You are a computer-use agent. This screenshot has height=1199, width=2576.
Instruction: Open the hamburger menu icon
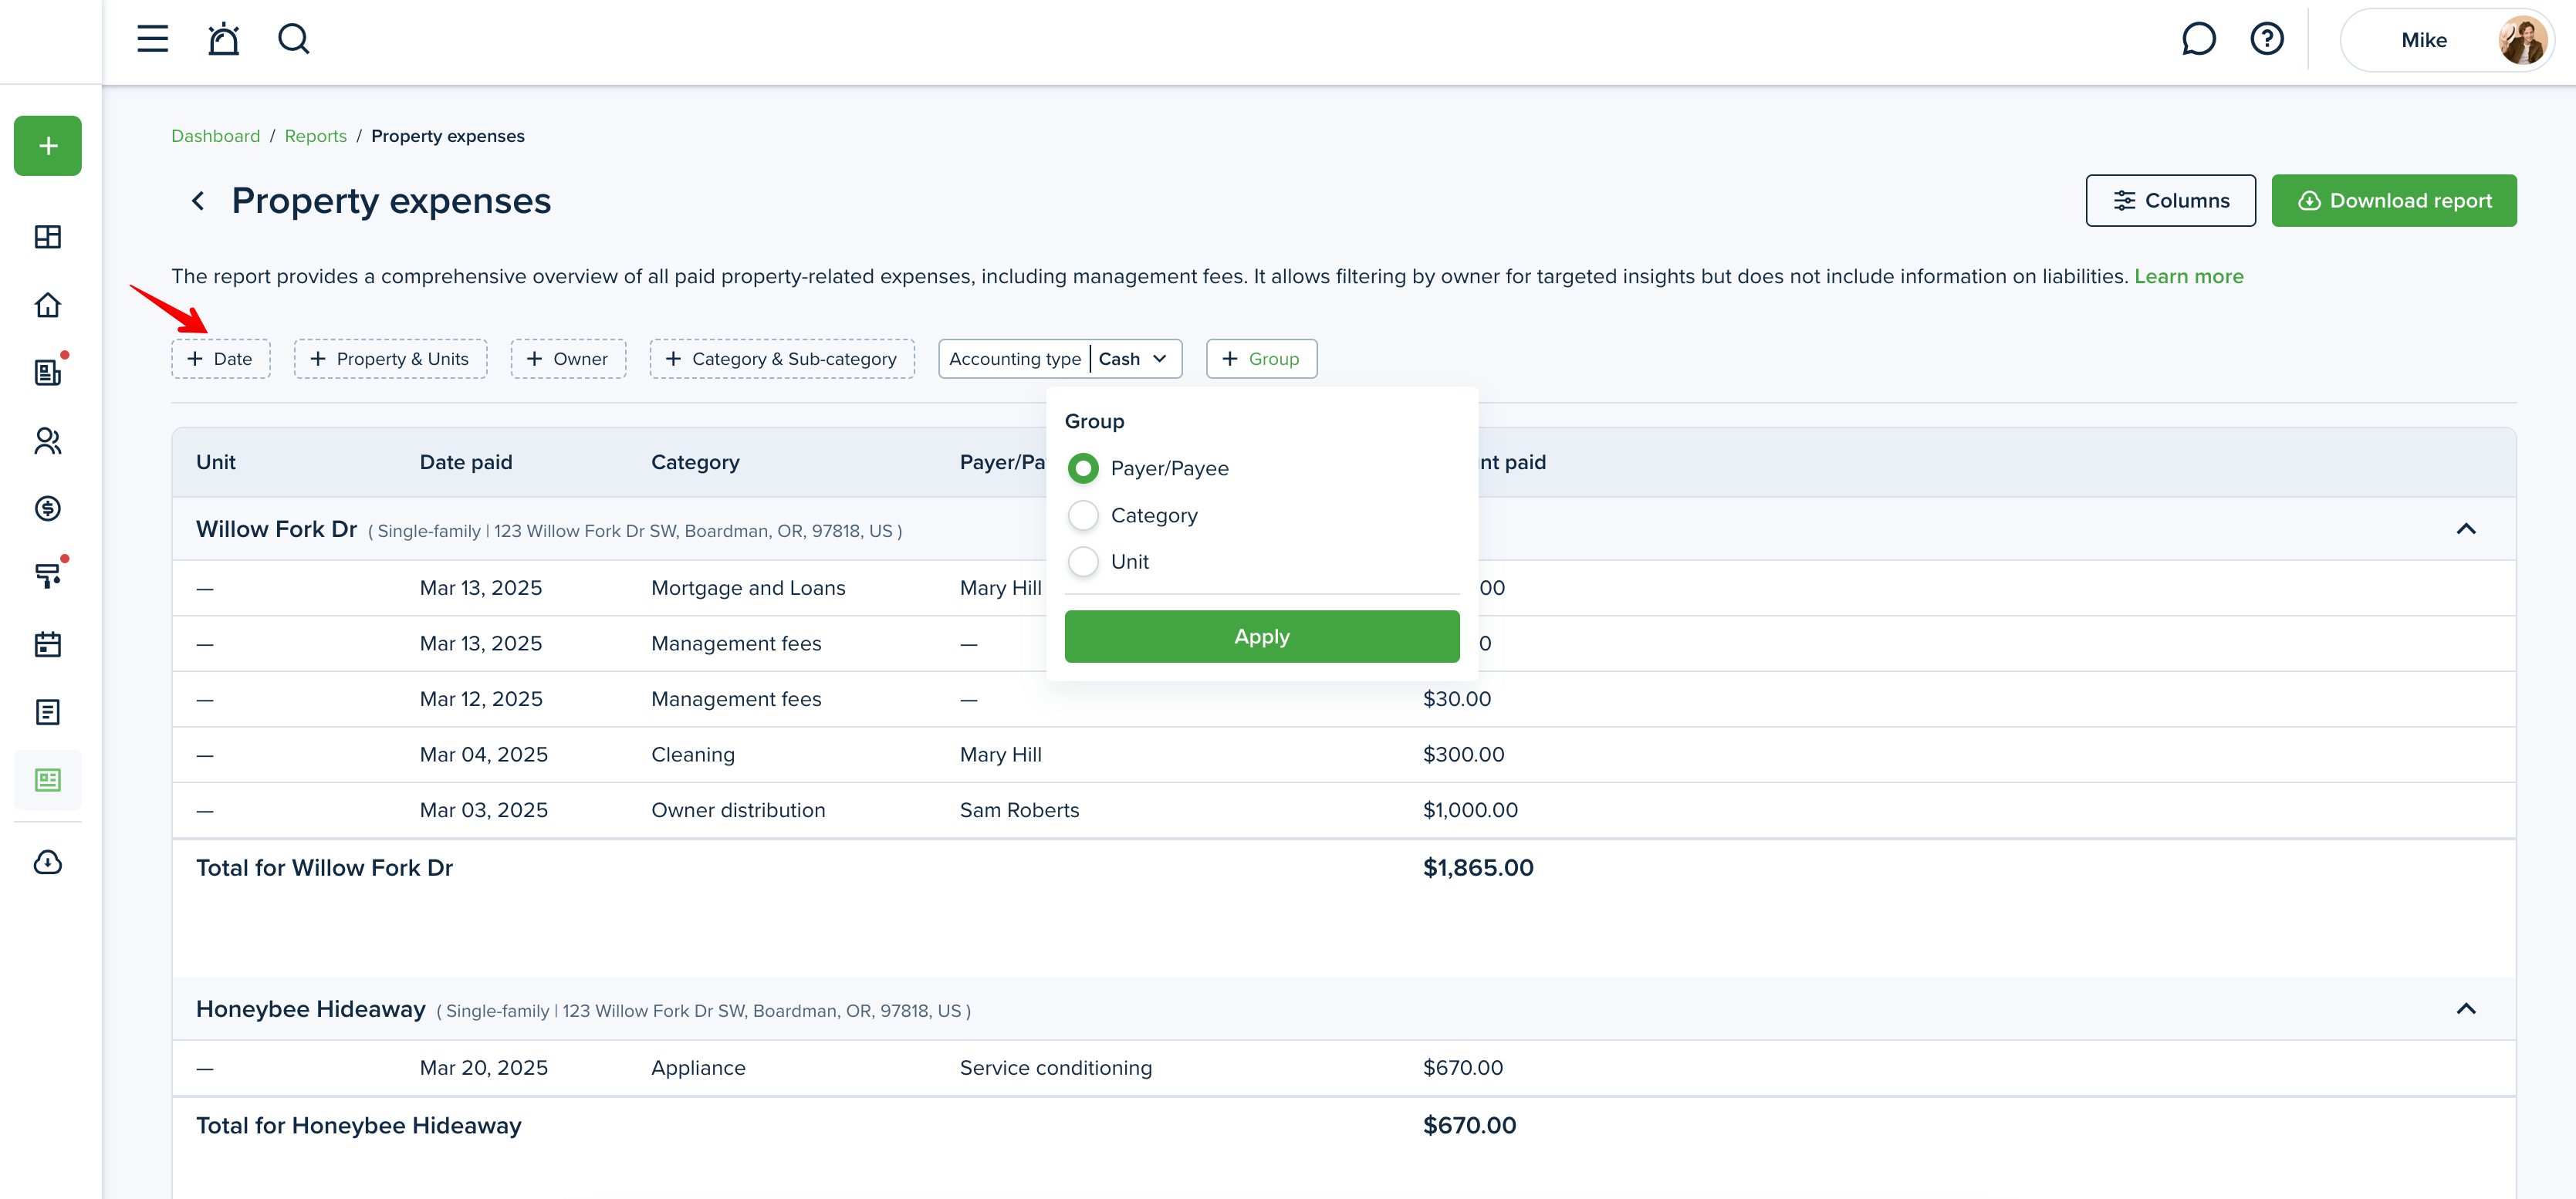point(152,39)
